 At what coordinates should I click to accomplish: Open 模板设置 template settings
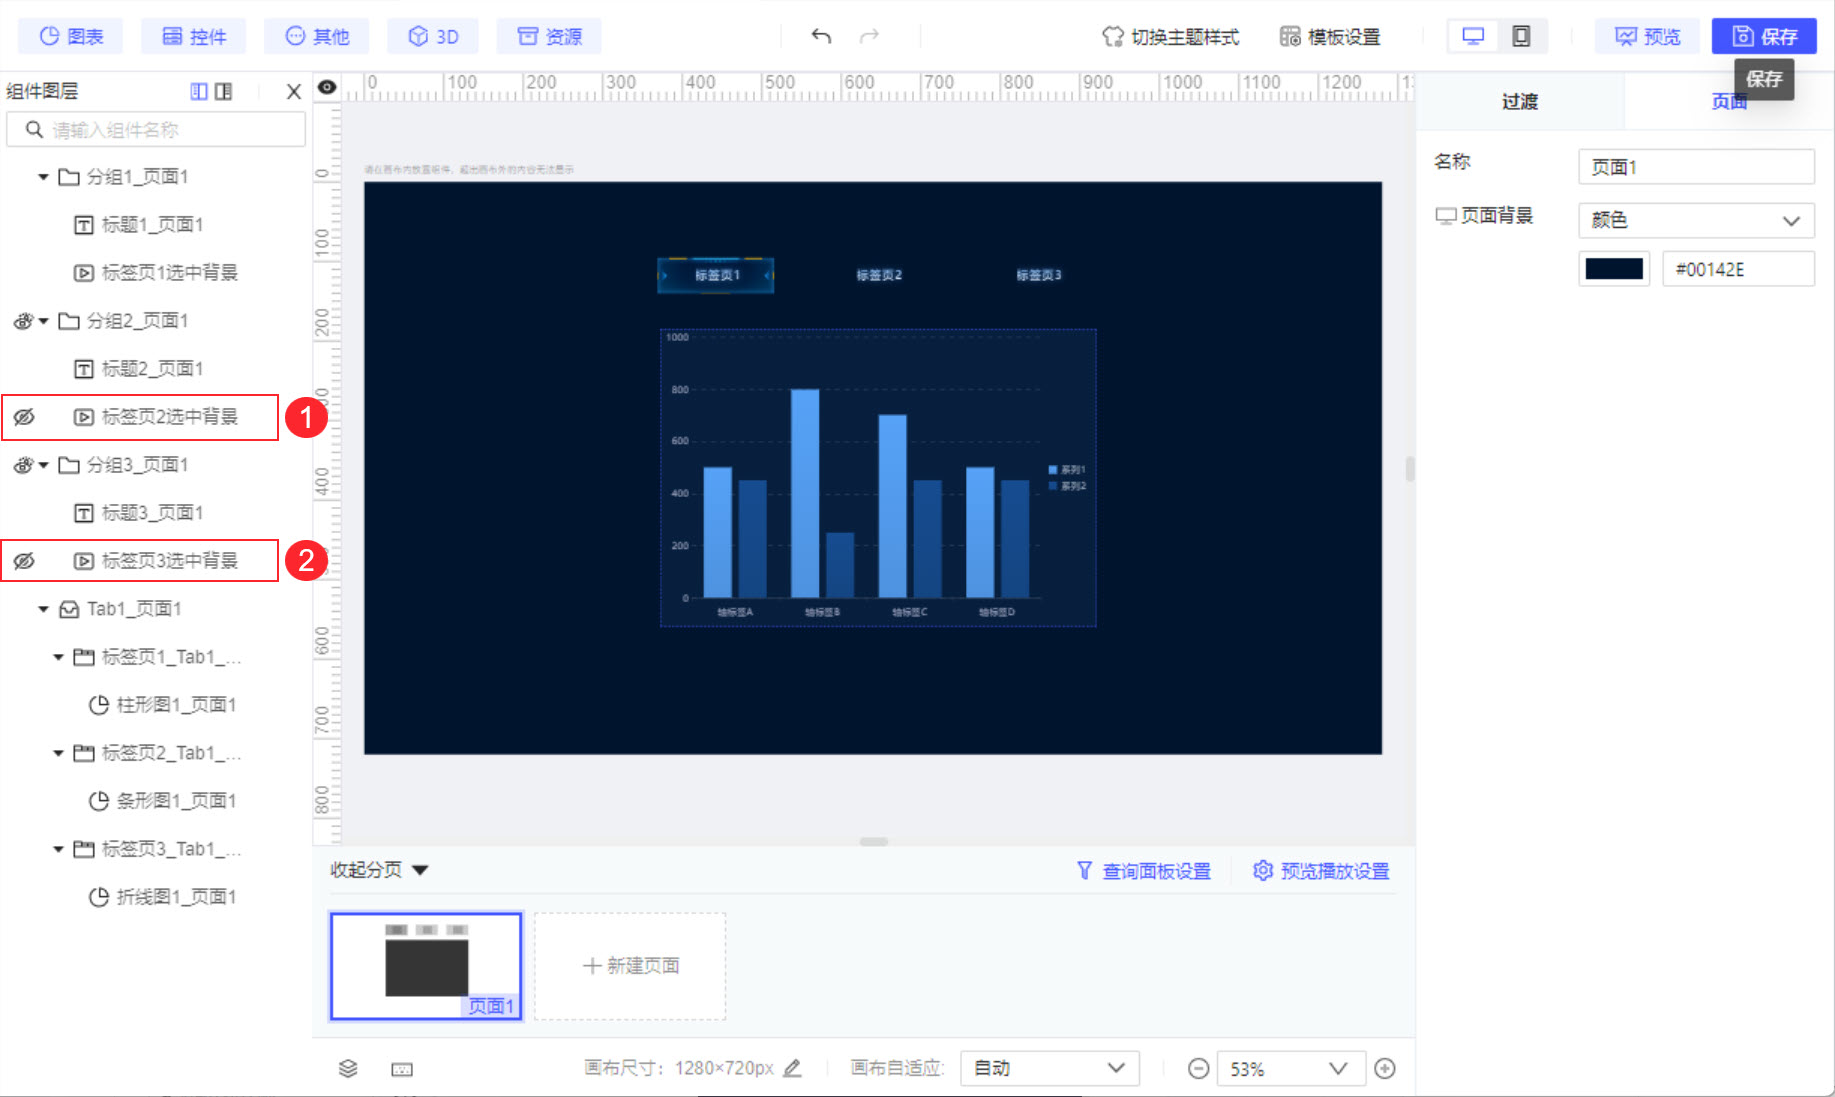pyautogui.click(x=1330, y=36)
